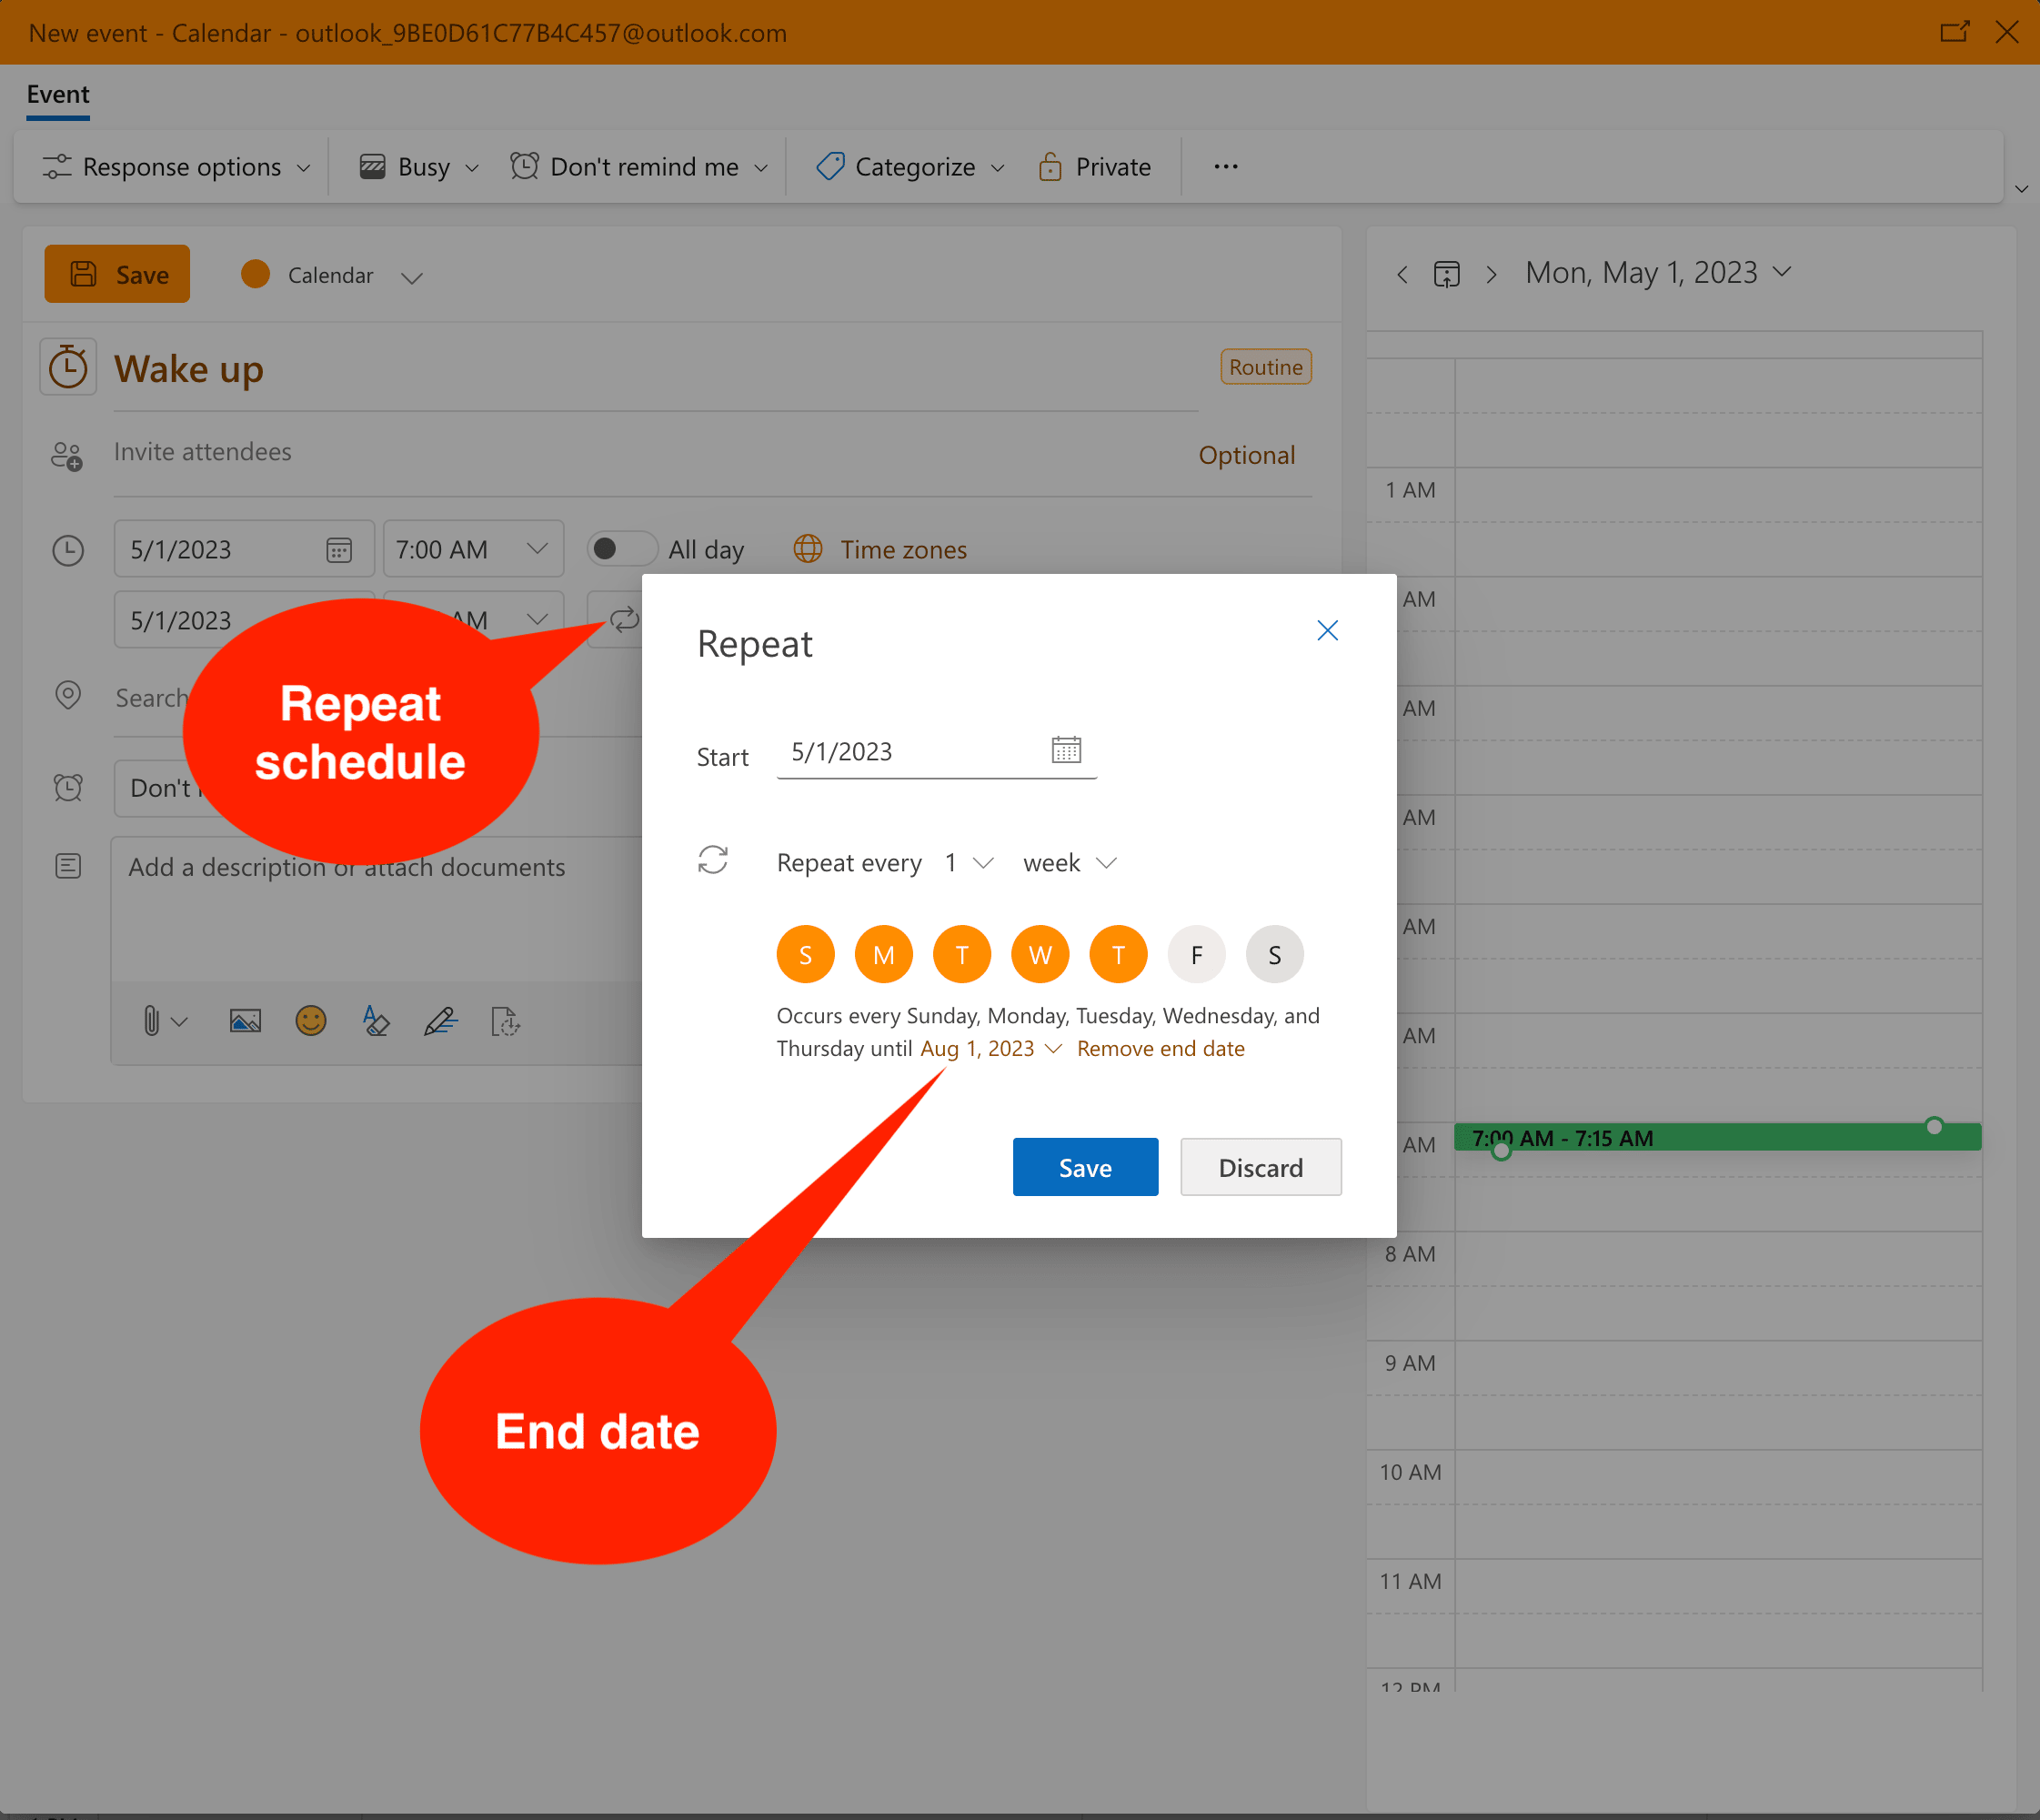The image size is (2040, 1820).
Task: Select the inking pen icon in description toolbar
Action: [441, 1020]
